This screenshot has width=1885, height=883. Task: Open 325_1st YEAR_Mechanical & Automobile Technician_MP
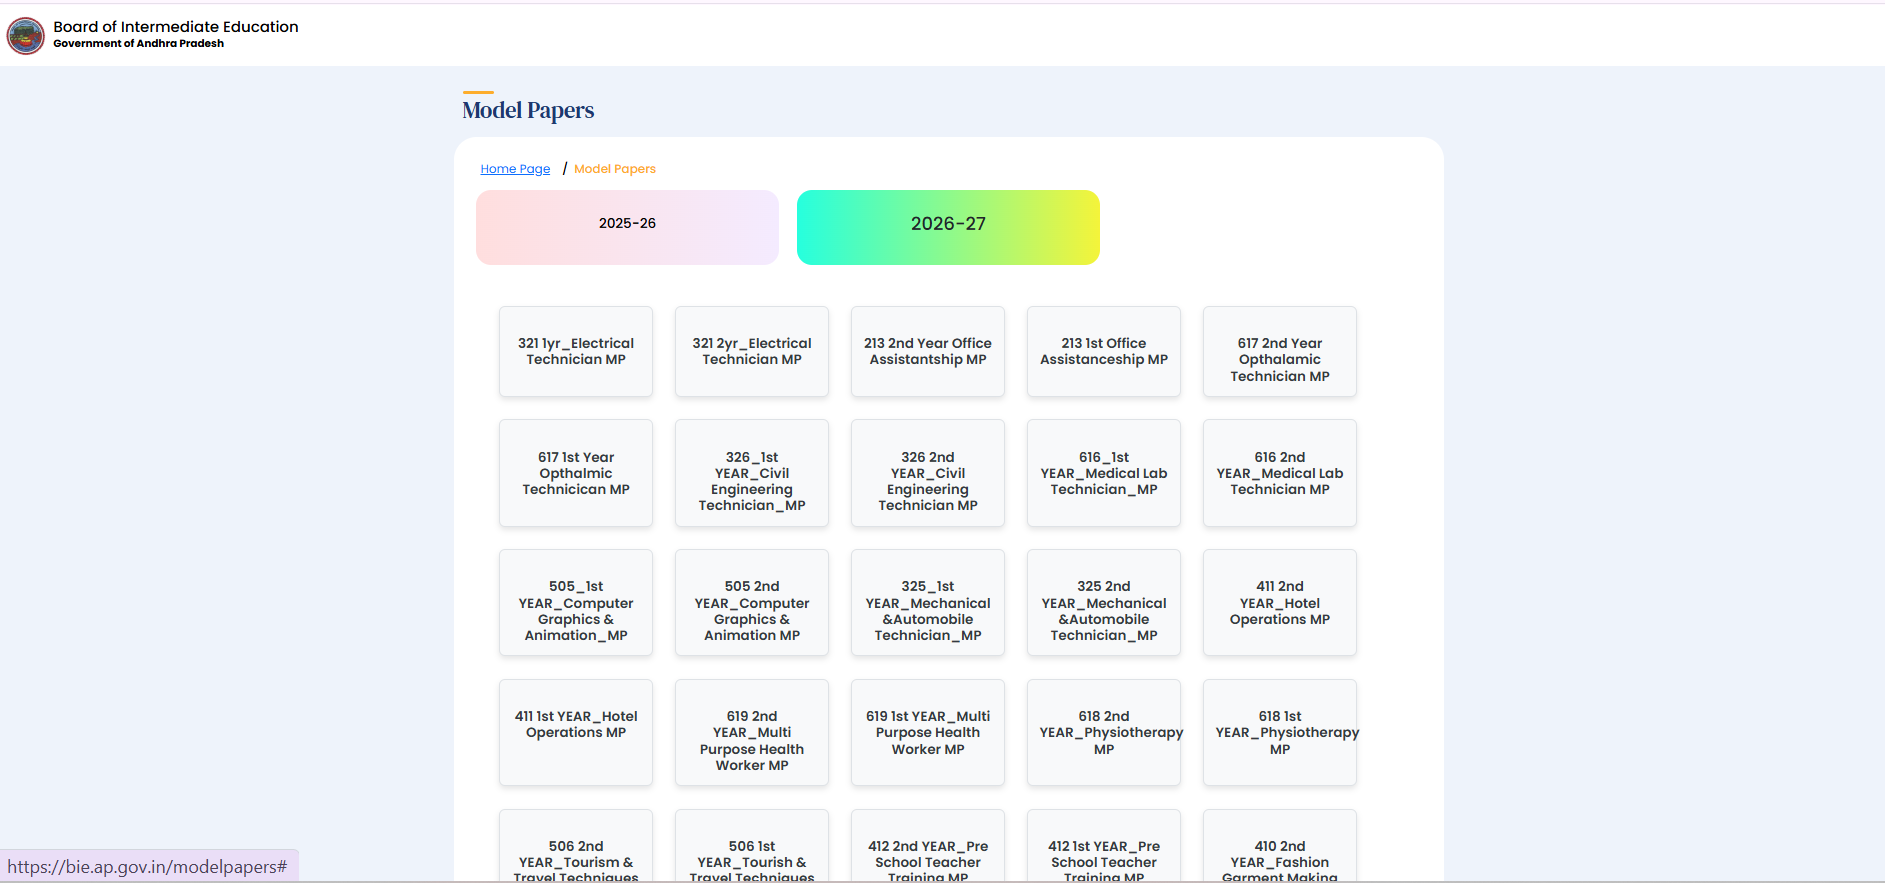(928, 603)
